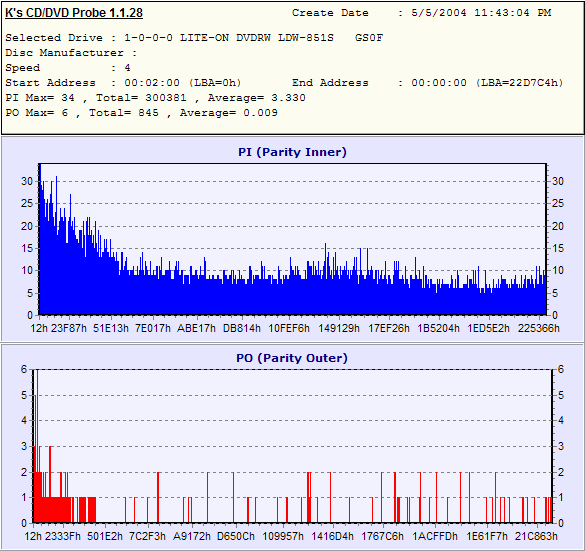Click the 30 tick on the PI left axis

(x=27, y=181)
